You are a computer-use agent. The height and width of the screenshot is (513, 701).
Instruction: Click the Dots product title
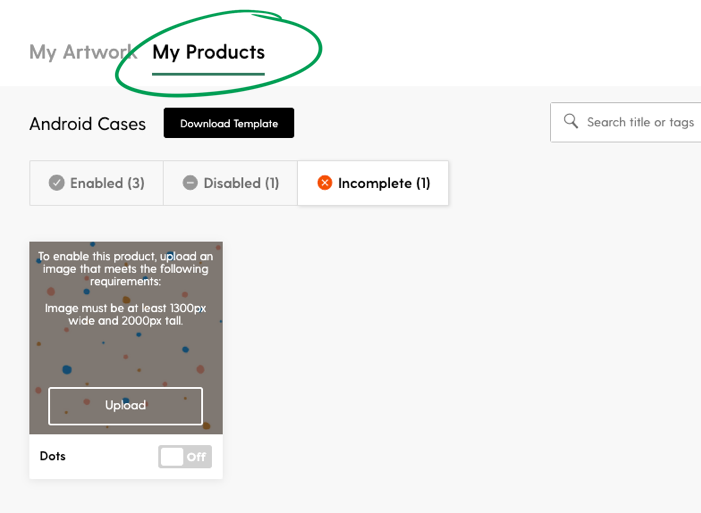click(x=53, y=456)
